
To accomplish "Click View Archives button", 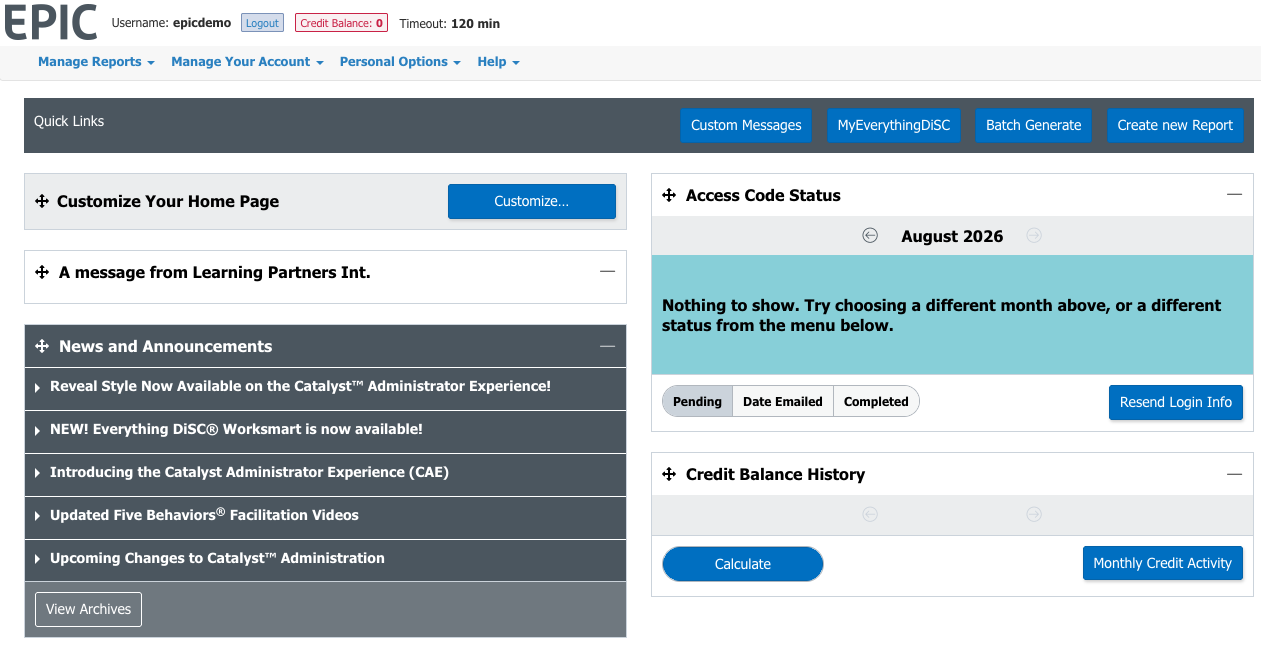I will (89, 609).
